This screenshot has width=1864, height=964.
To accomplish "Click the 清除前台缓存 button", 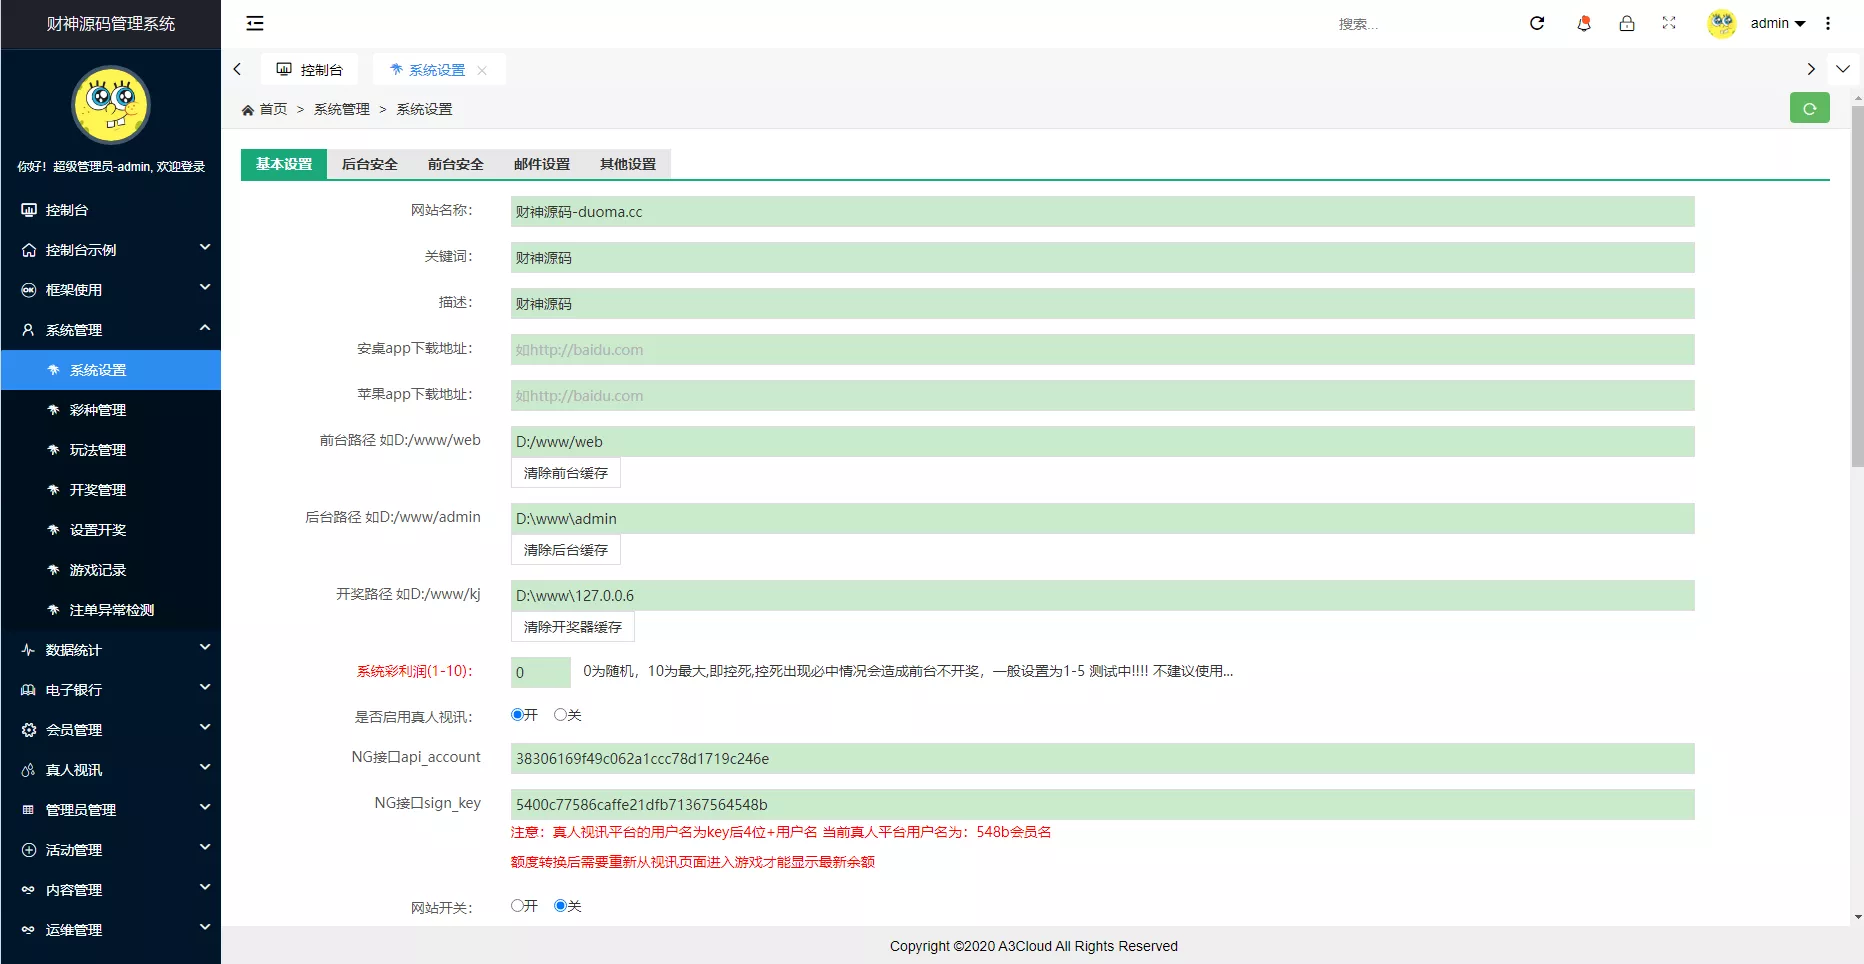I will pos(565,473).
